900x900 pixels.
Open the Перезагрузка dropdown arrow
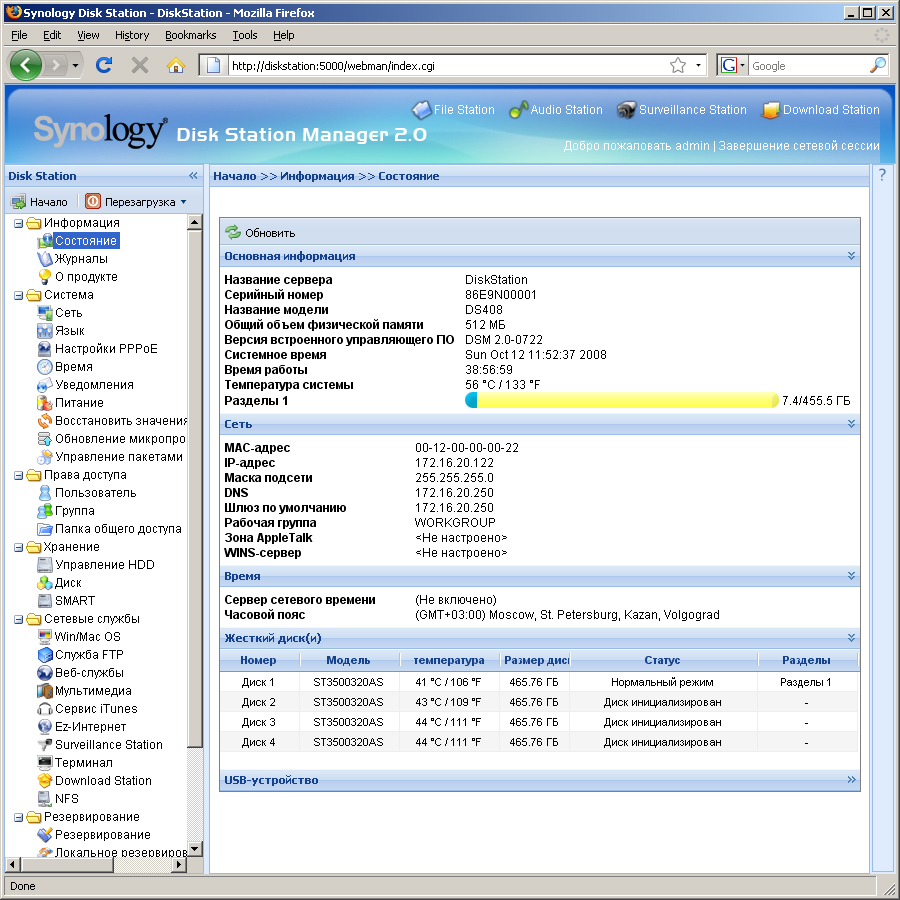184,202
